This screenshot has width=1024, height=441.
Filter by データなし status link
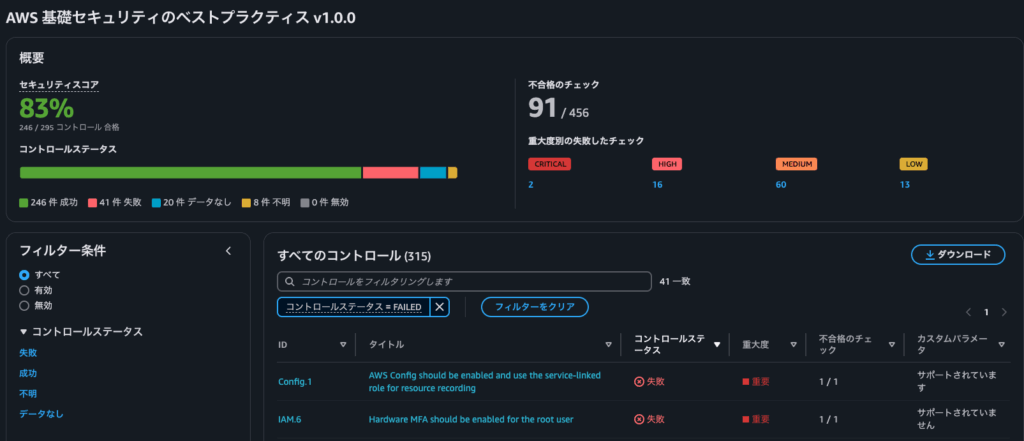point(41,414)
